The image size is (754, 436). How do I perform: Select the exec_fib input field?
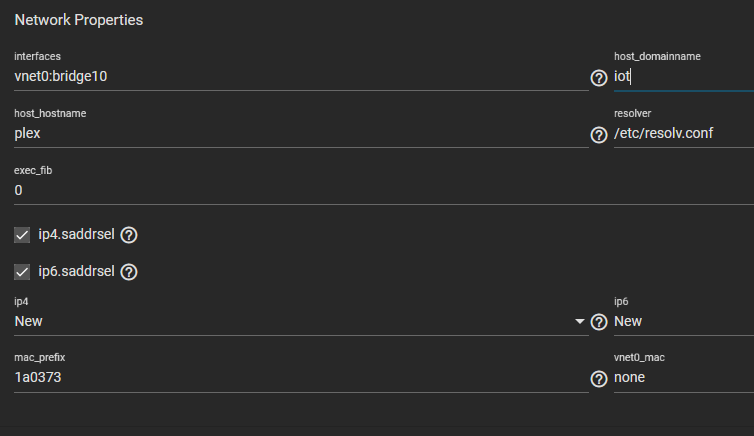pyautogui.click(x=384, y=191)
